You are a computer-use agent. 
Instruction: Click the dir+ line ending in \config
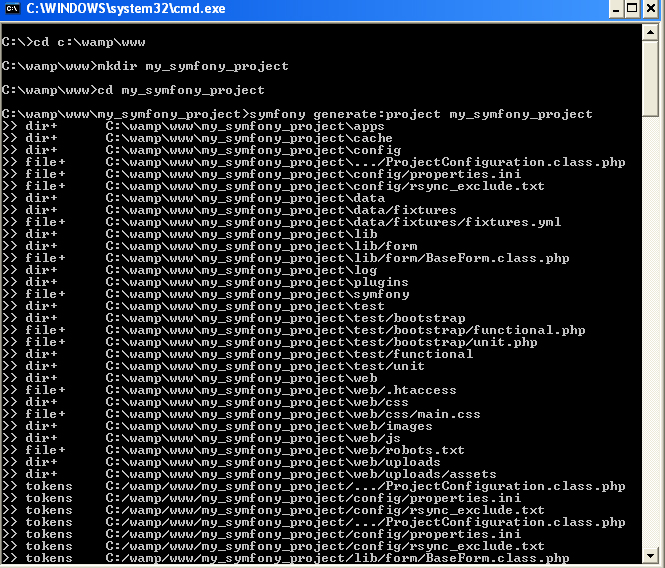pyautogui.click(x=201, y=150)
